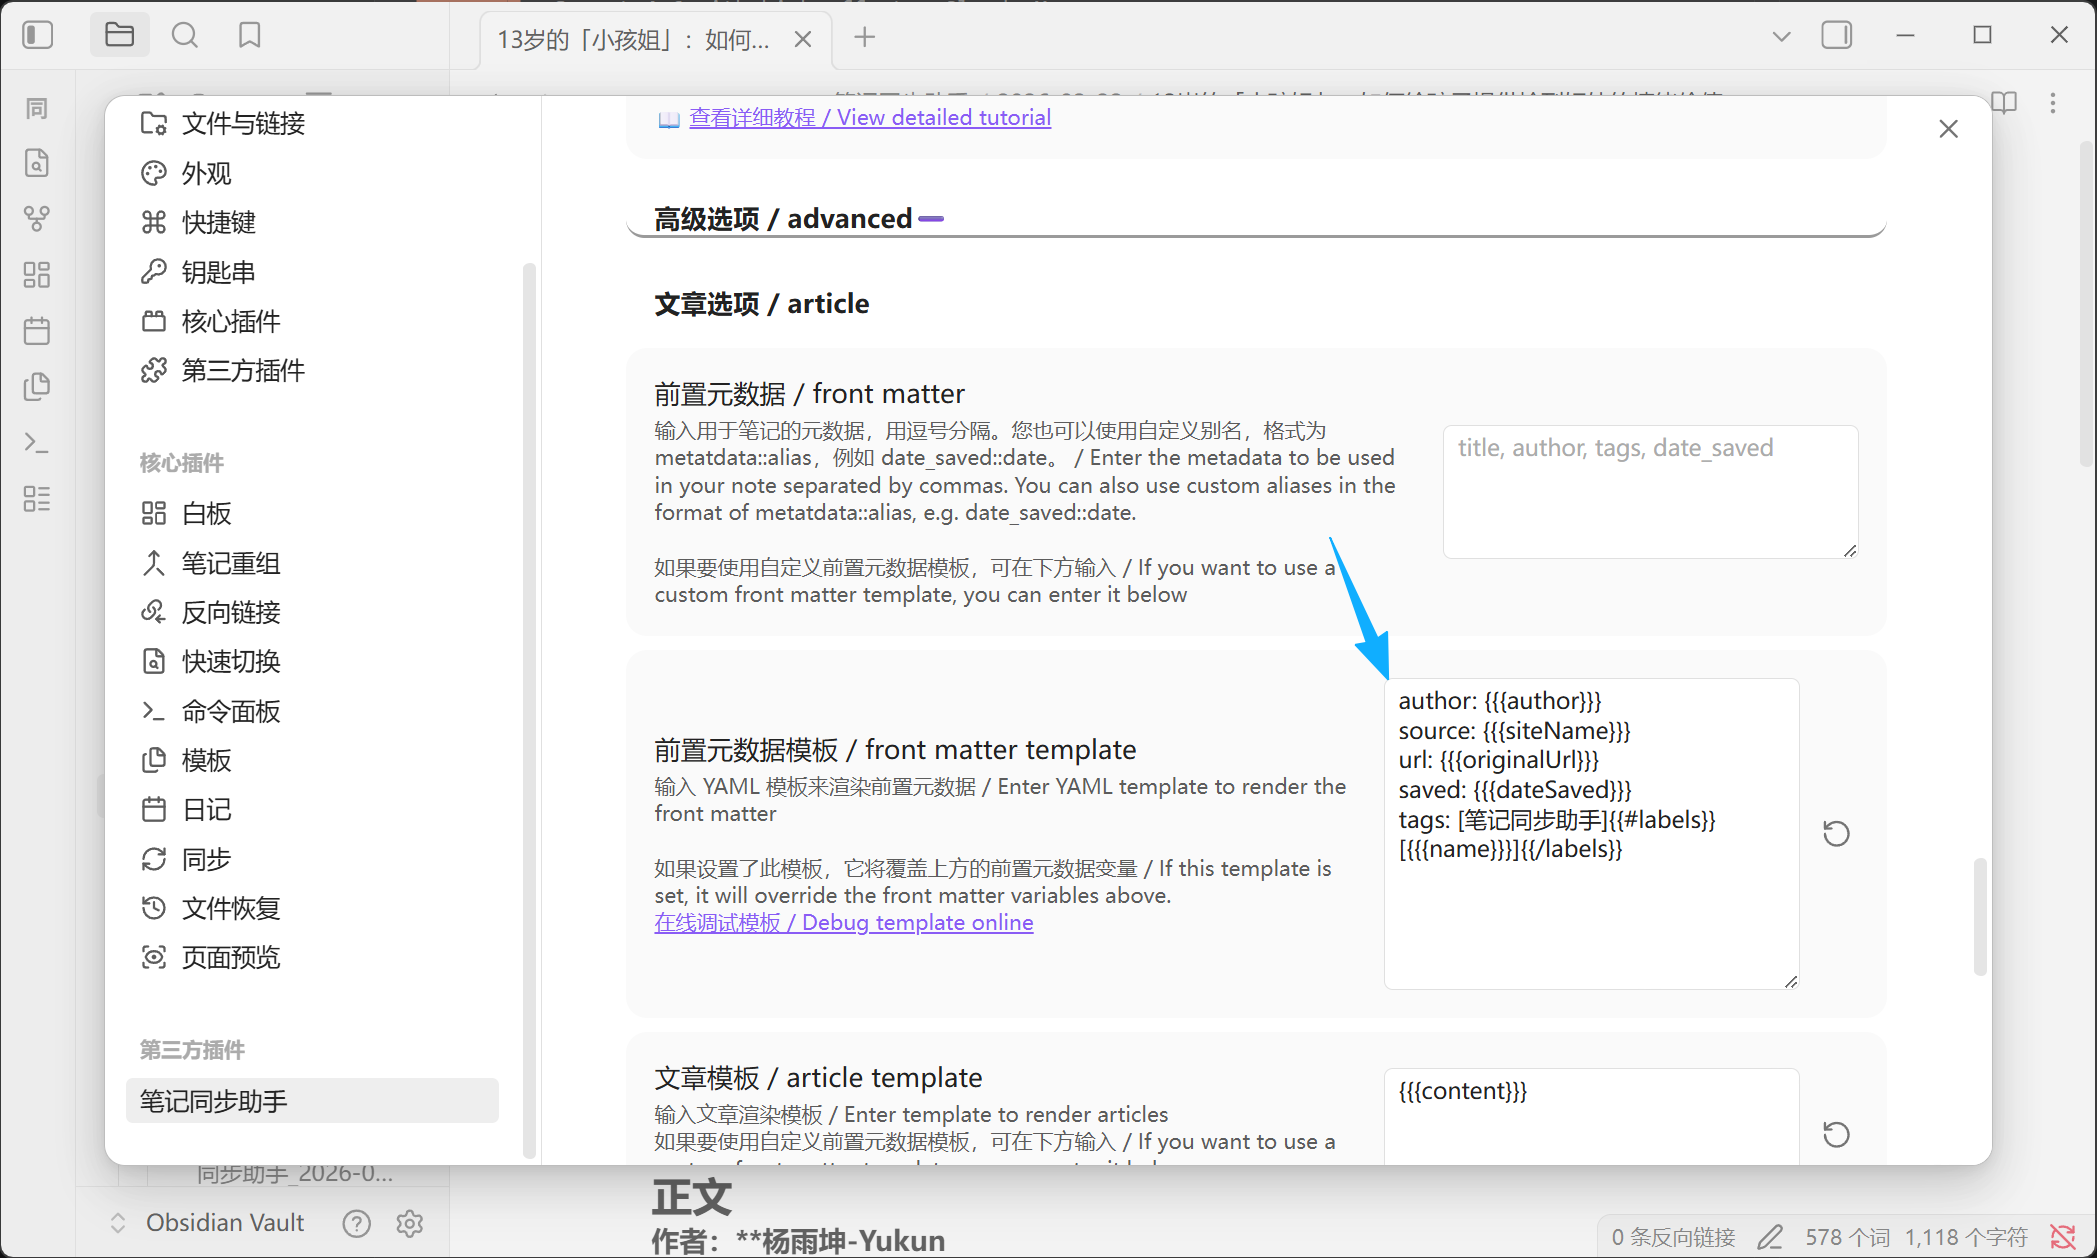This screenshot has height=1258, width=2097.
Task: Open Obsidian Vault switcher
Action: [x=207, y=1222]
